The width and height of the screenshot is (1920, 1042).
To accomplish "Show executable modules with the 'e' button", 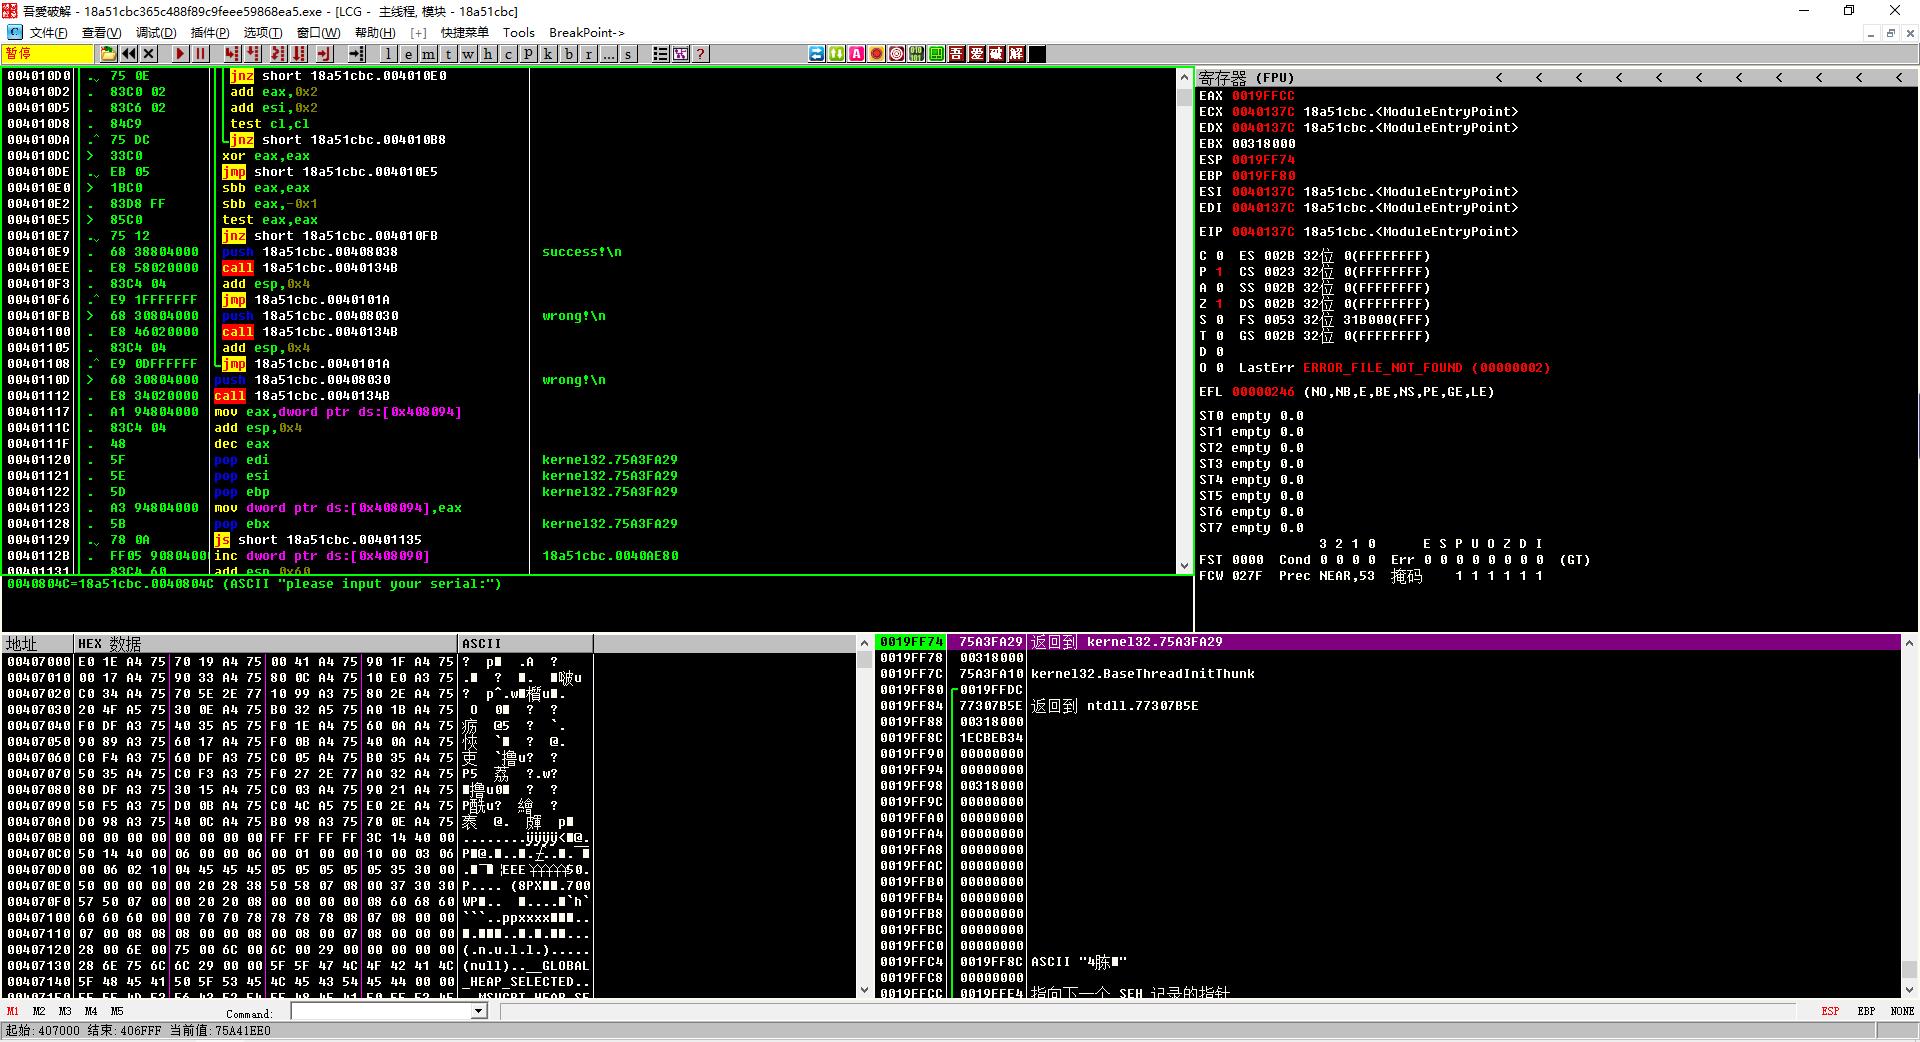I will [408, 54].
